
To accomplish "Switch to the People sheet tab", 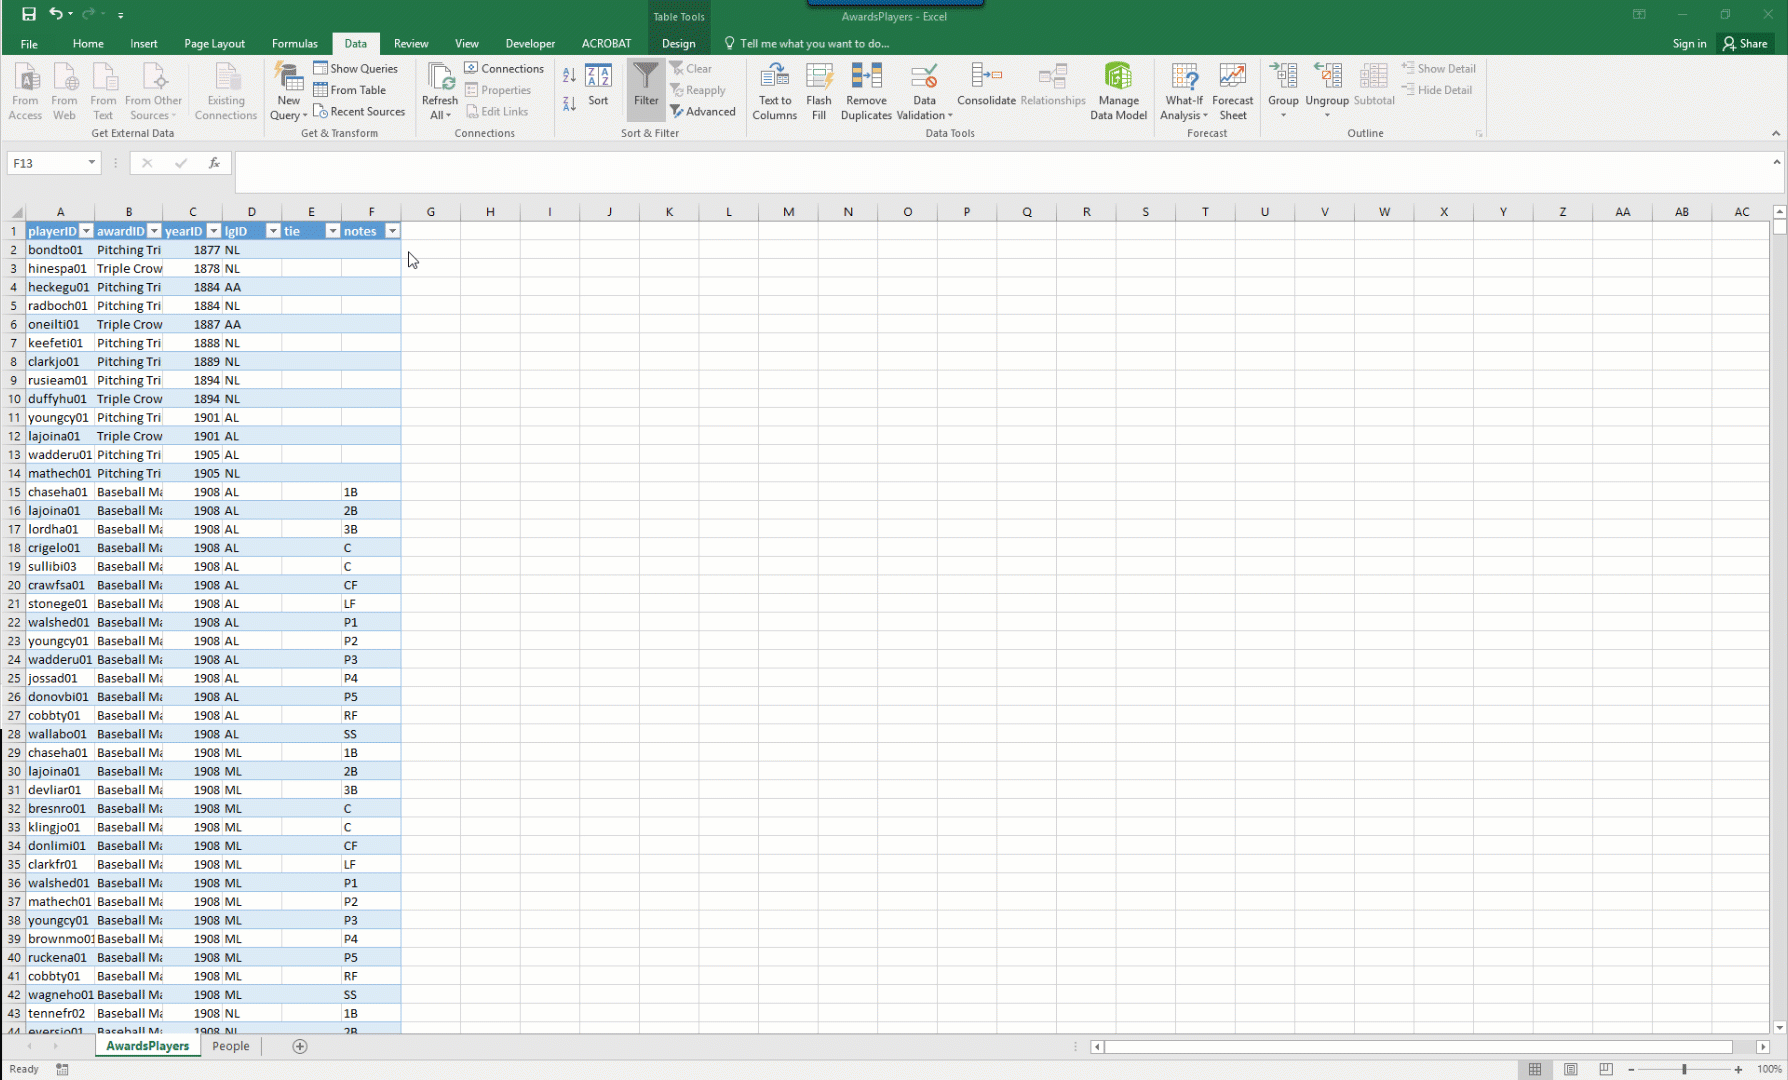I will [x=231, y=1046].
